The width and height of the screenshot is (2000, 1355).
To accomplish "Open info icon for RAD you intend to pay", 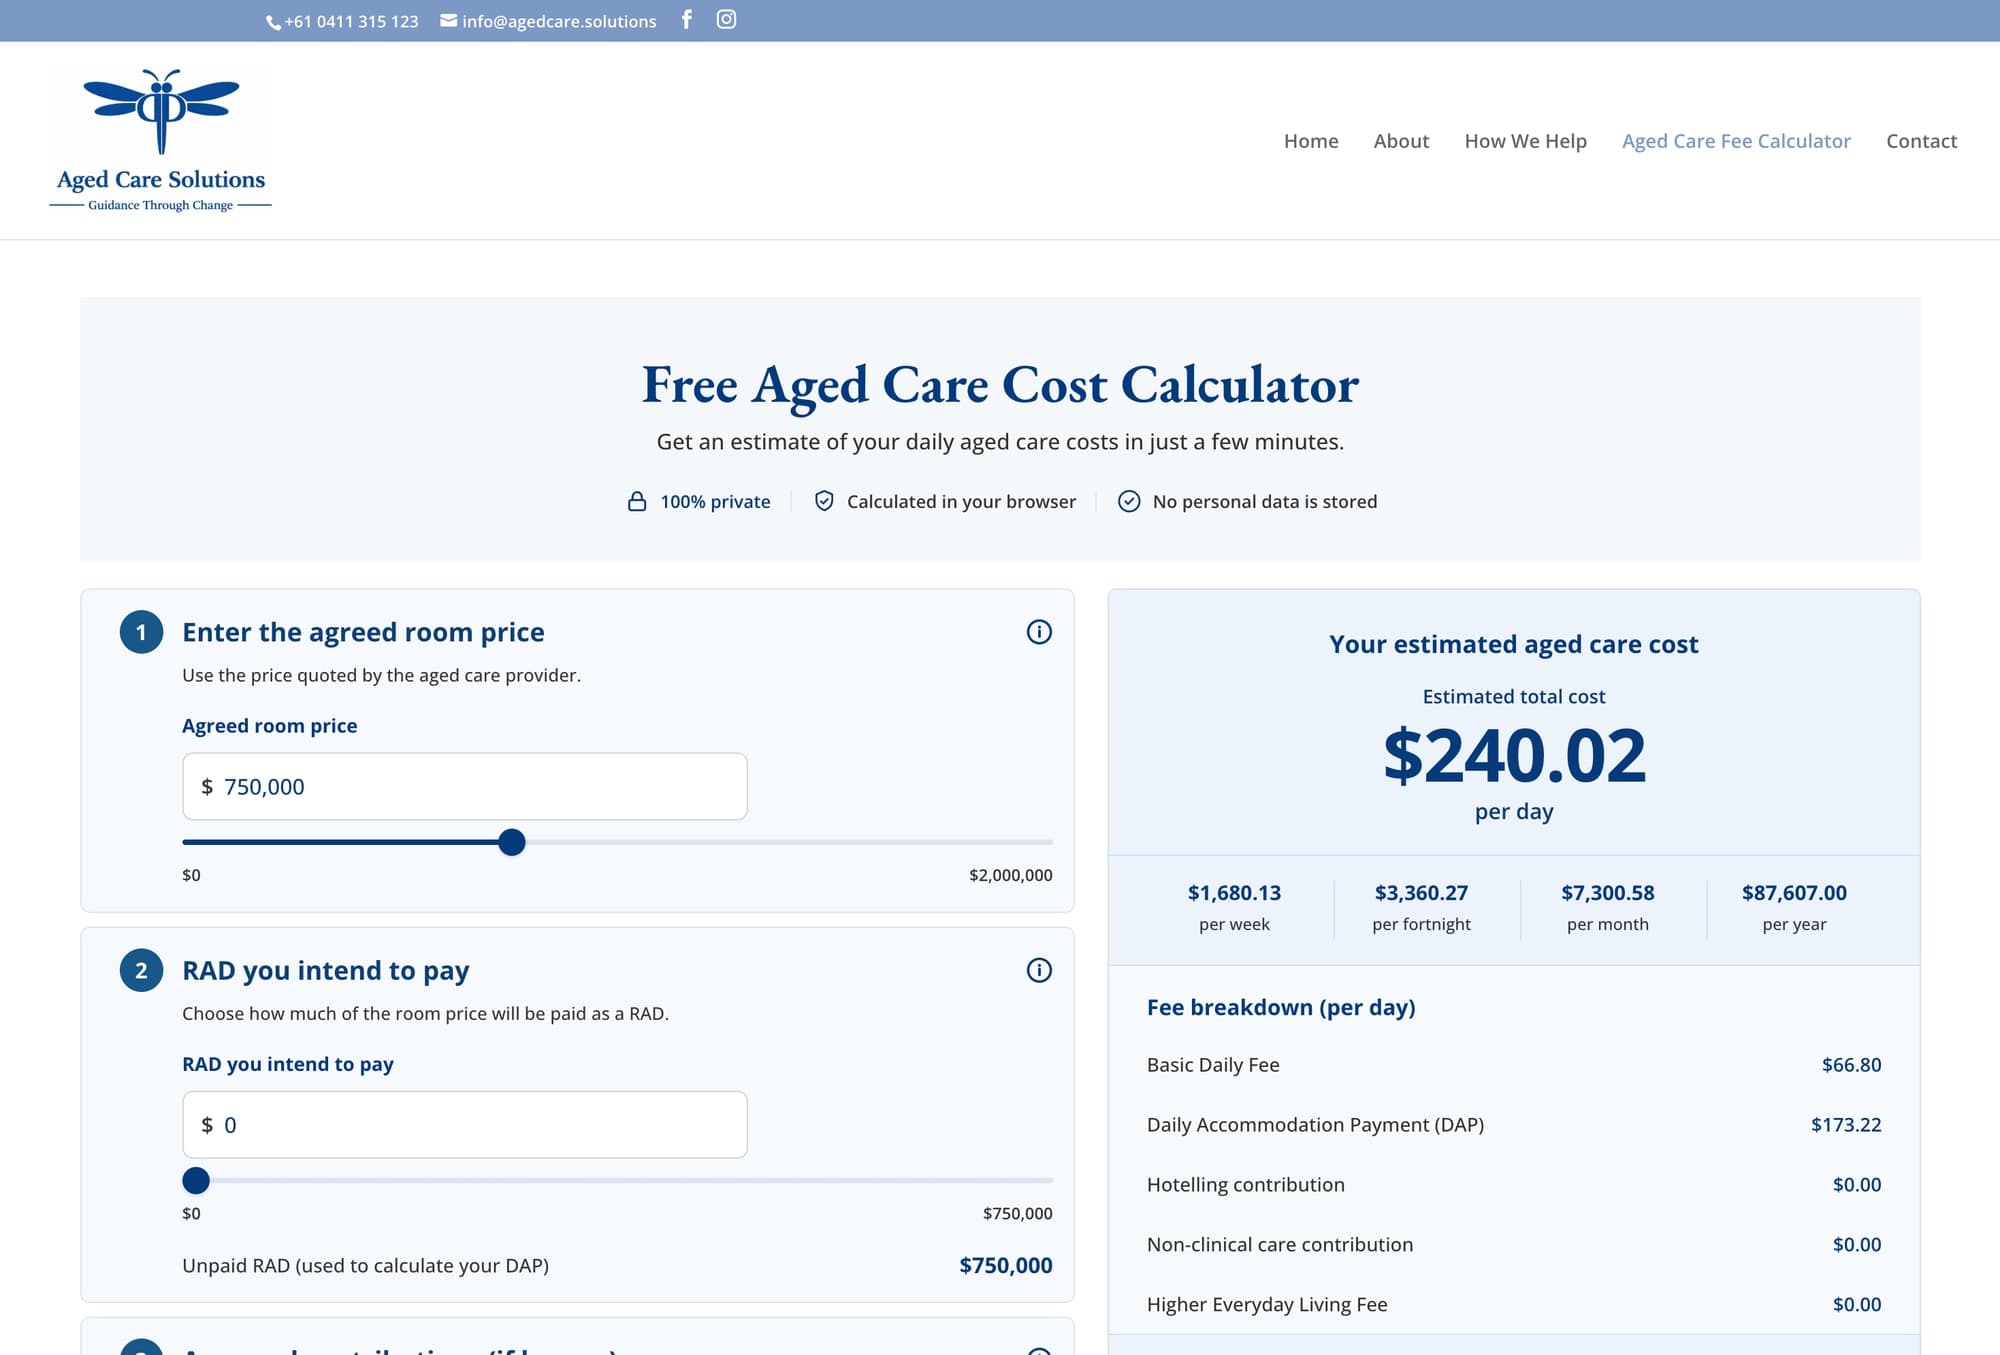I will click(x=1039, y=970).
